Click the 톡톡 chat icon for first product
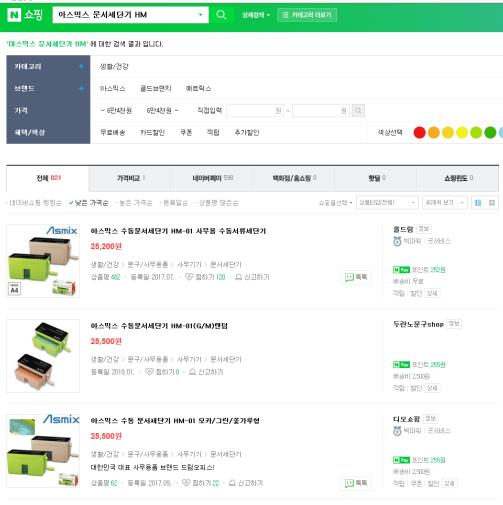 tap(356, 277)
